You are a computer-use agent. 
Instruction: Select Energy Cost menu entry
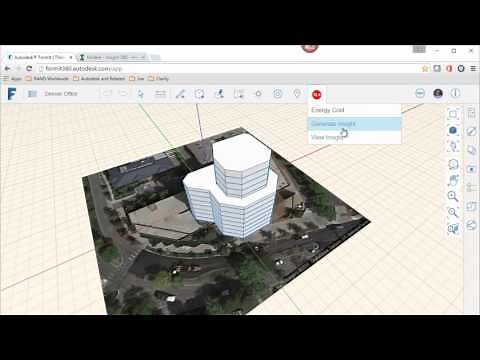point(354,110)
